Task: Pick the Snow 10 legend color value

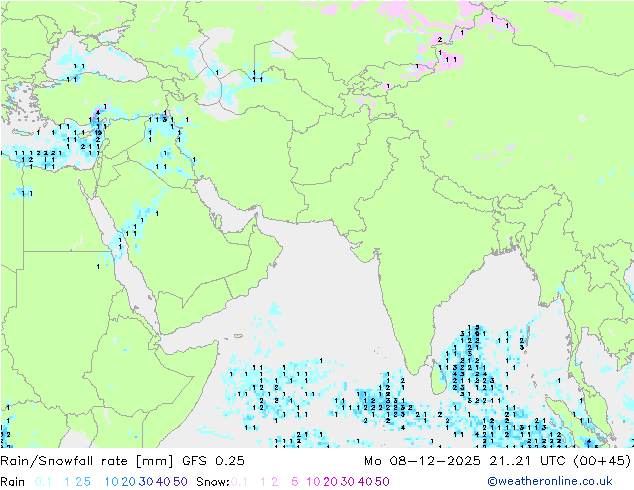Action: click(x=313, y=482)
